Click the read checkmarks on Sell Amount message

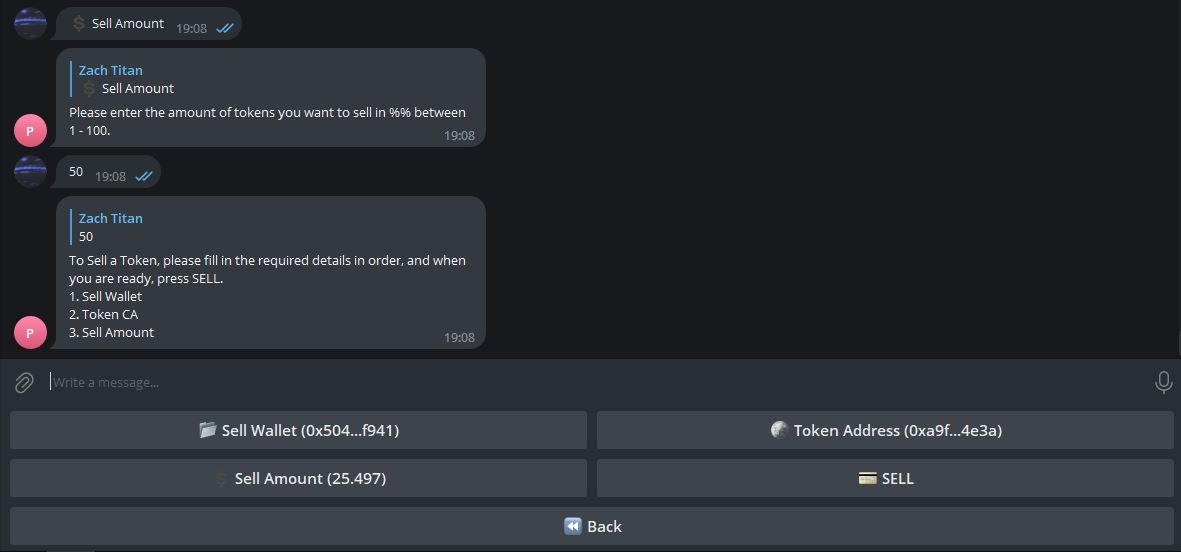[225, 28]
